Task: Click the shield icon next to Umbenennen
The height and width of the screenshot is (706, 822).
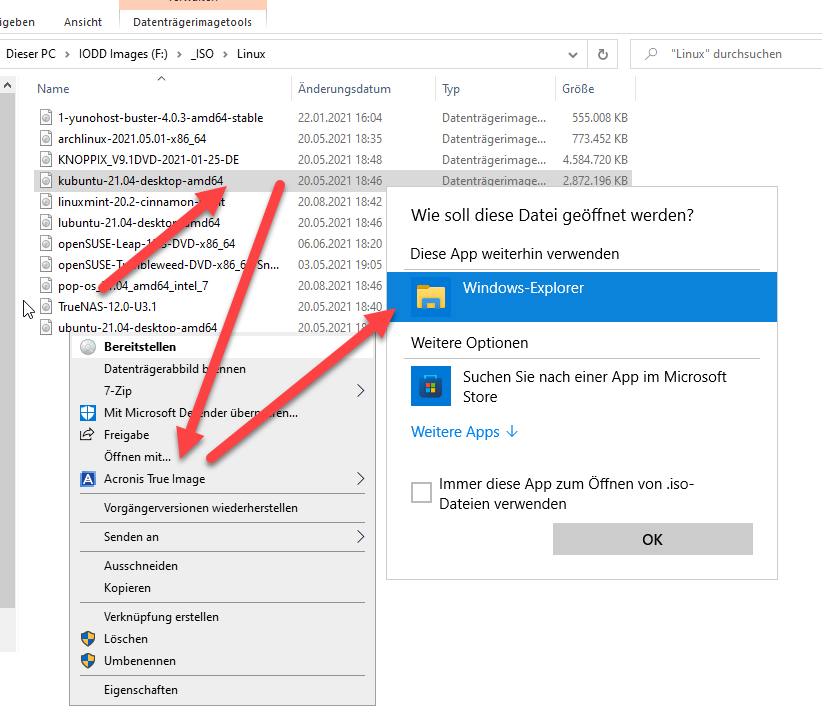Action: (x=88, y=660)
